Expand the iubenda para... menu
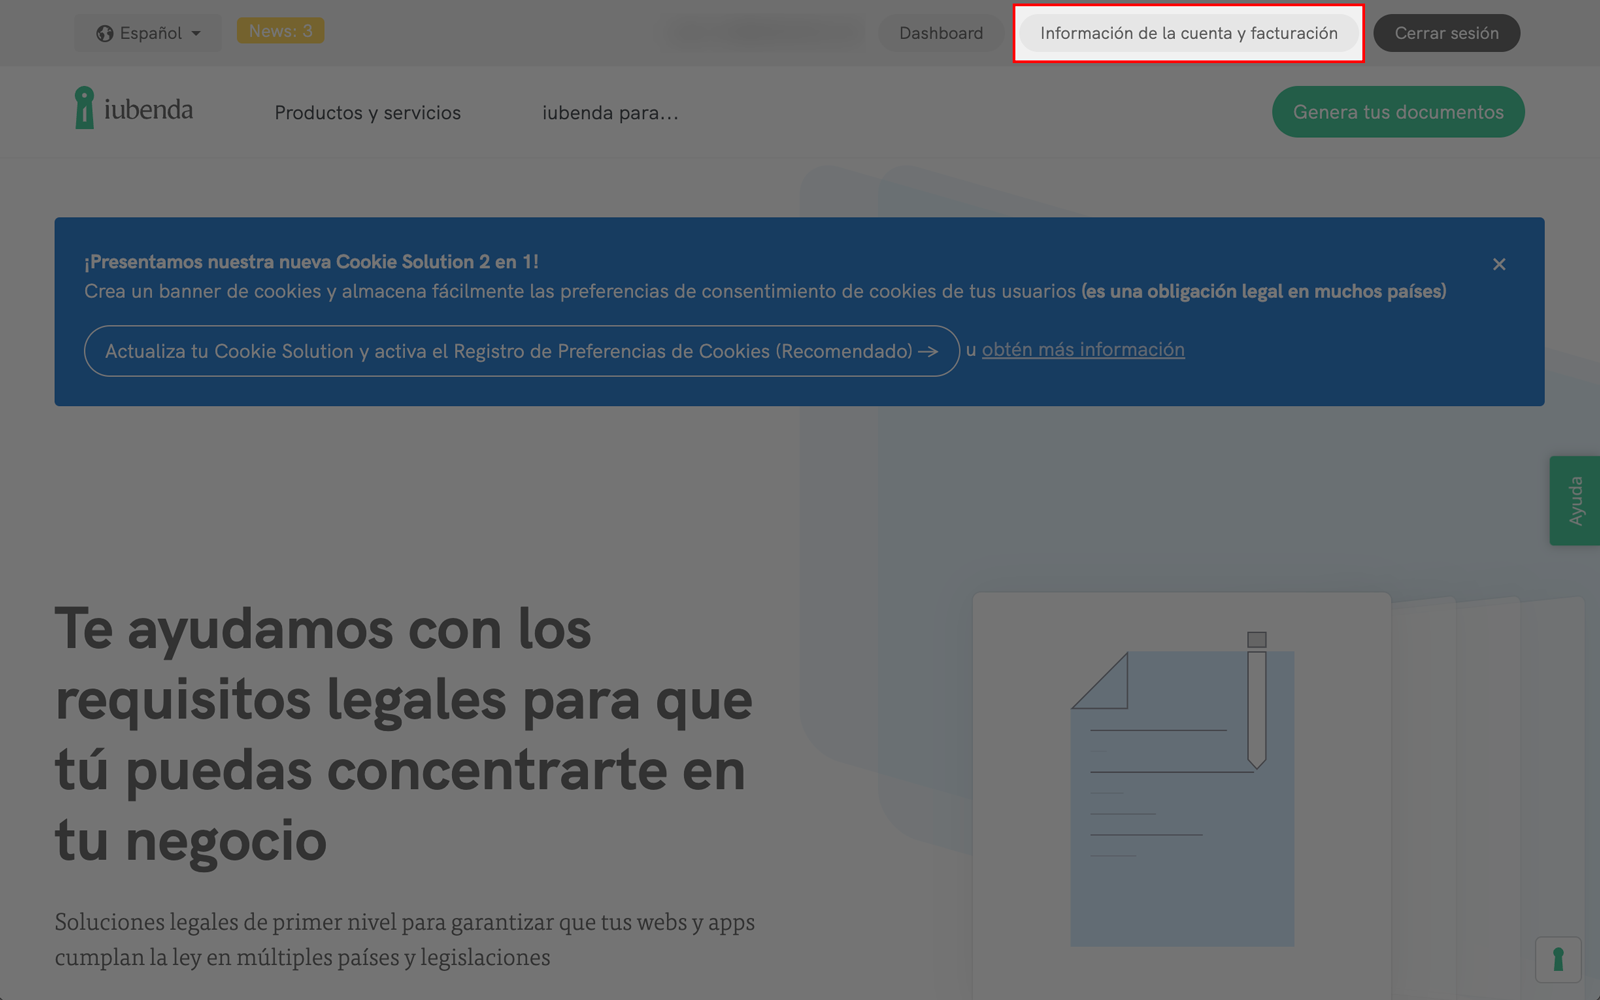This screenshot has width=1600, height=1000. (610, 113)
